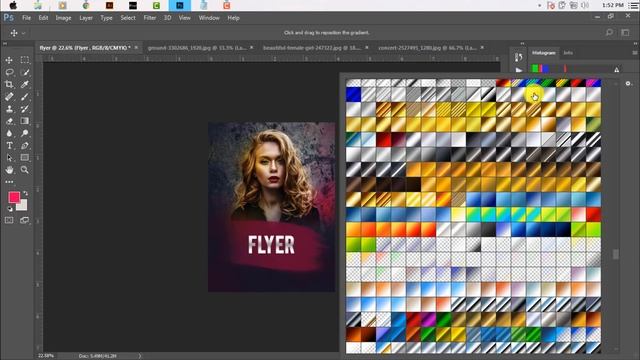Click the Photoshop icon in the top bar
640x360 pixels.
(180, 5)
